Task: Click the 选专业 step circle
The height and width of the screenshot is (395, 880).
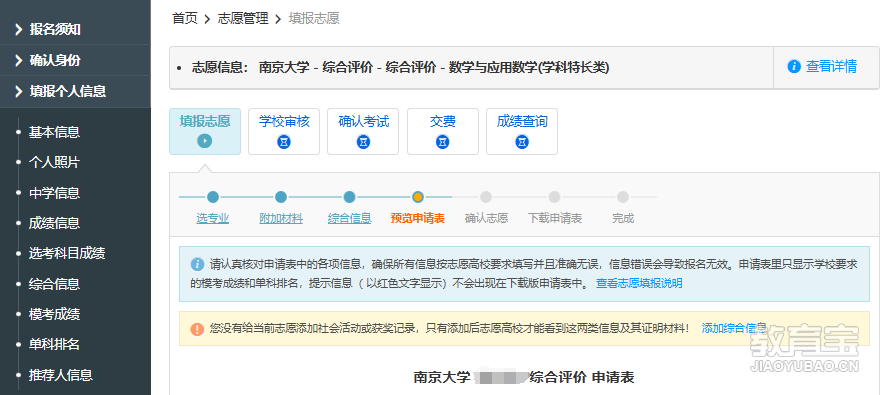Action: click(213, 197)
